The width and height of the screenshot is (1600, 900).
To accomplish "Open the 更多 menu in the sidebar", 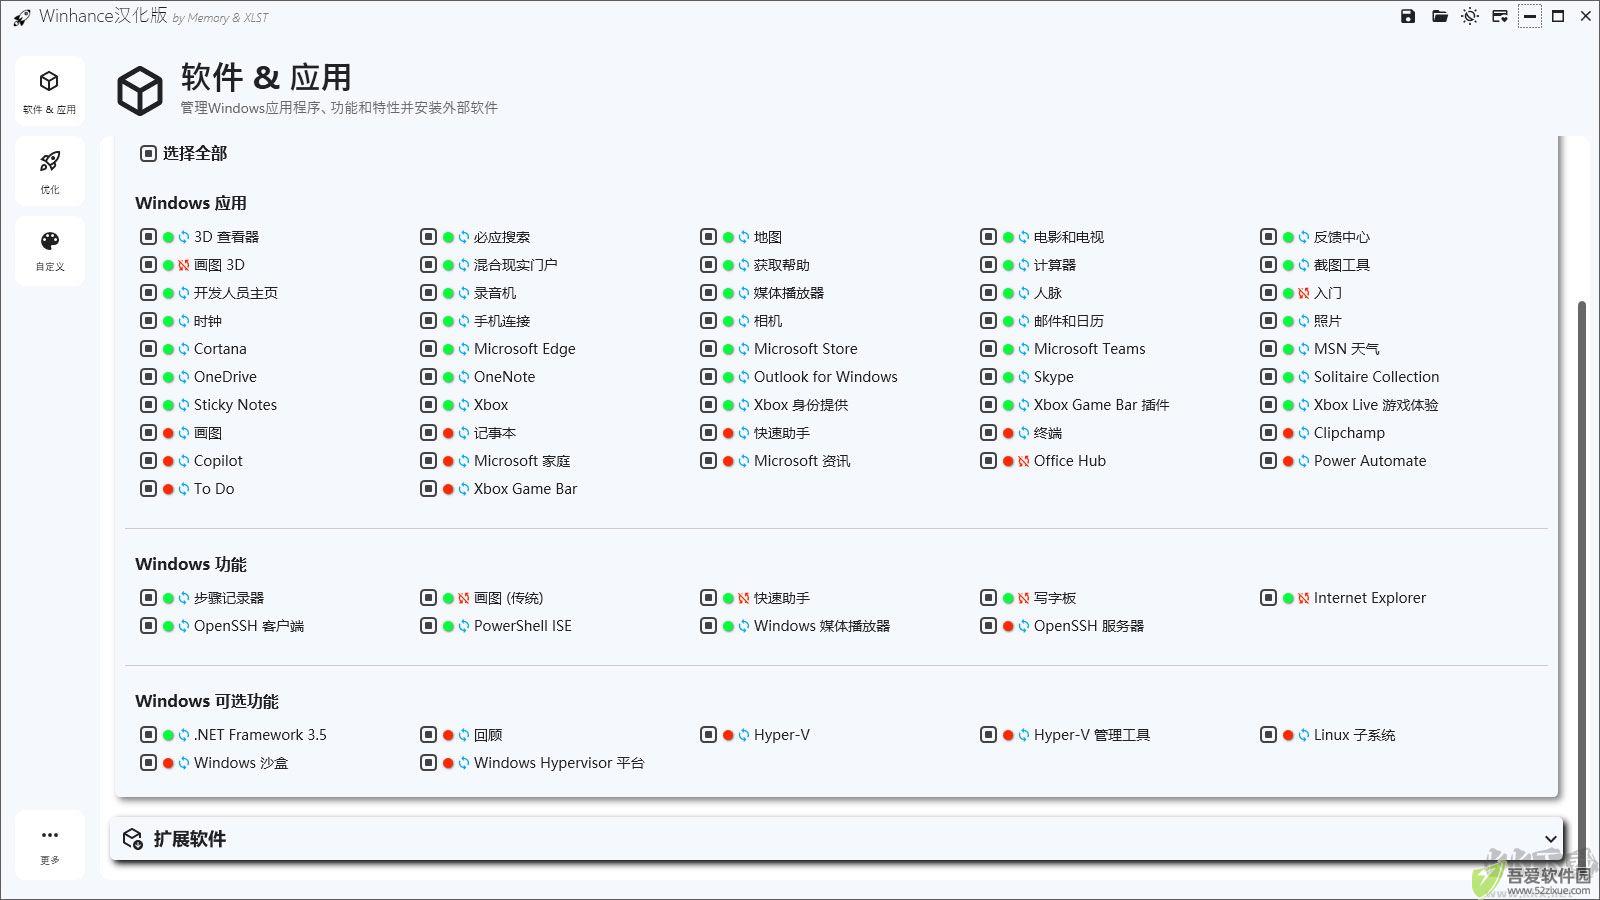I will coord(50,845).
